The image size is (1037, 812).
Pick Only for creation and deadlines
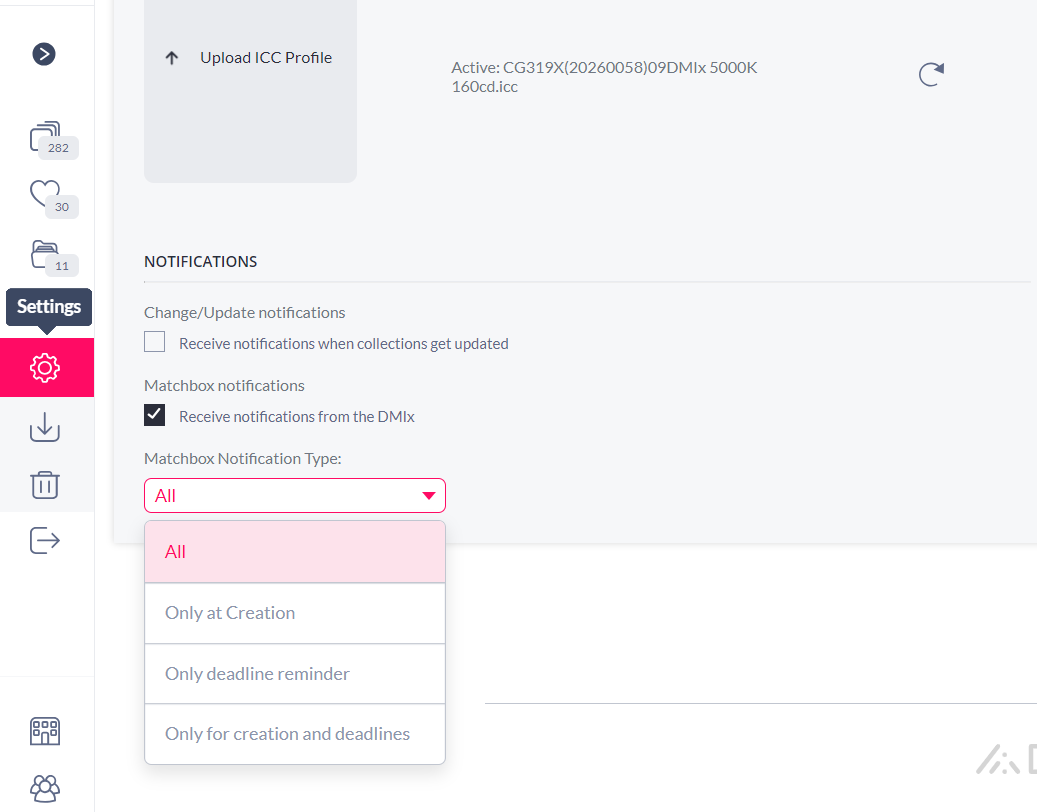tap(295, 734)
